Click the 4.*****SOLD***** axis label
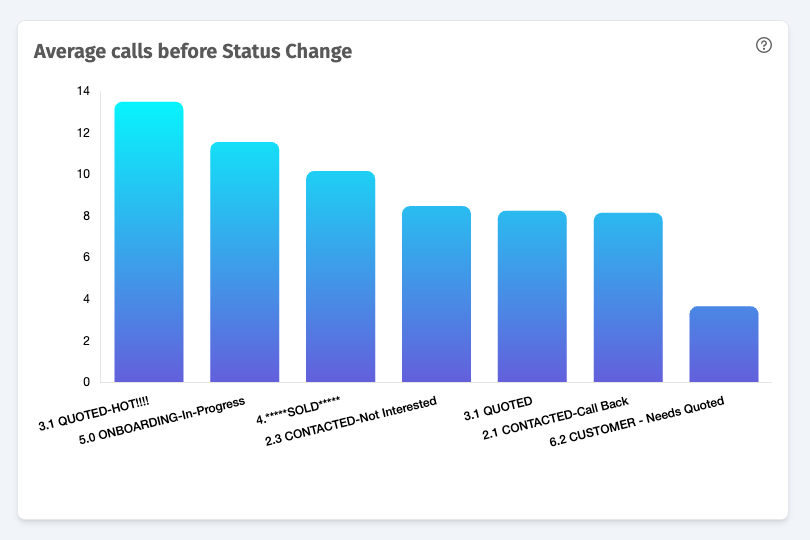 coord(298,410)
